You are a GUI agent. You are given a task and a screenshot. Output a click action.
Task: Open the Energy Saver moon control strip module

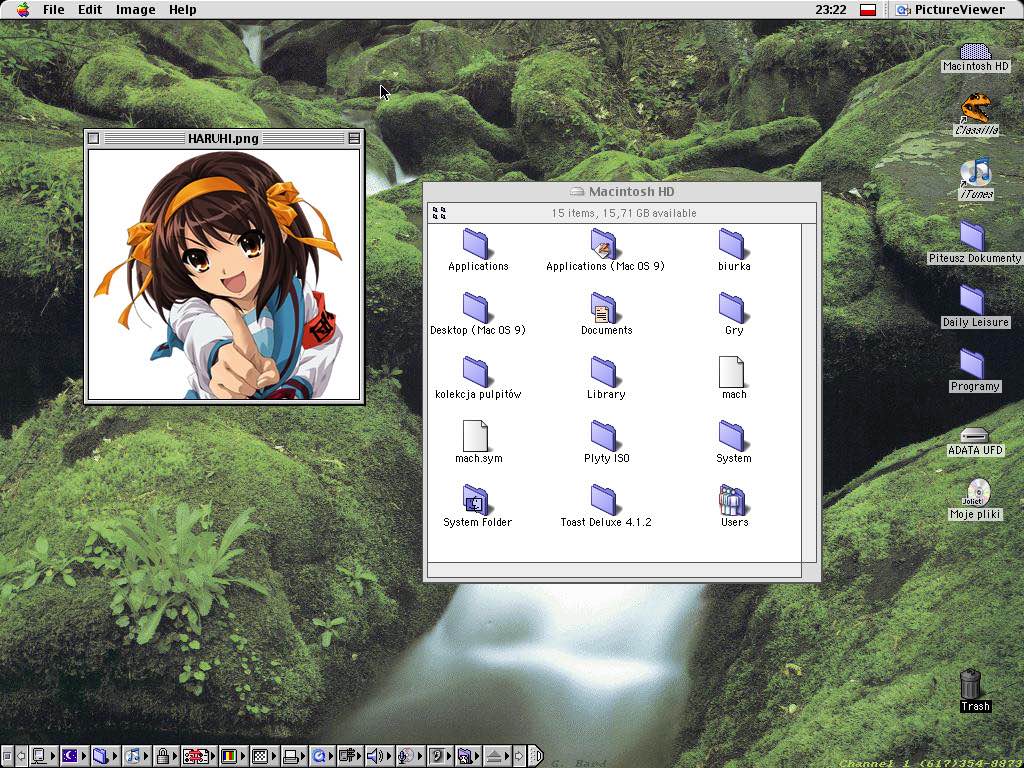tap(74, 756)
